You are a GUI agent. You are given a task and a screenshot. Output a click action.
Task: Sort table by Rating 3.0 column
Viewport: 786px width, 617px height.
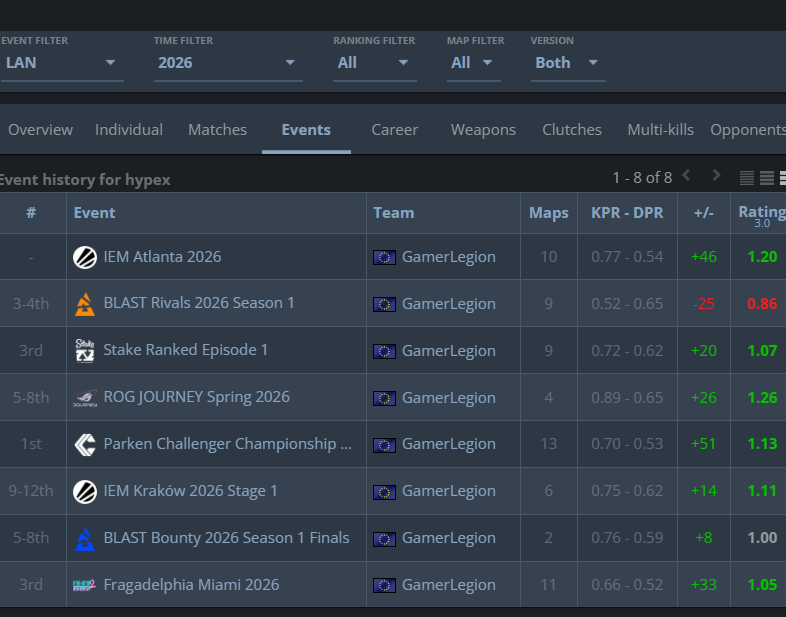click(x=762, y=216)
